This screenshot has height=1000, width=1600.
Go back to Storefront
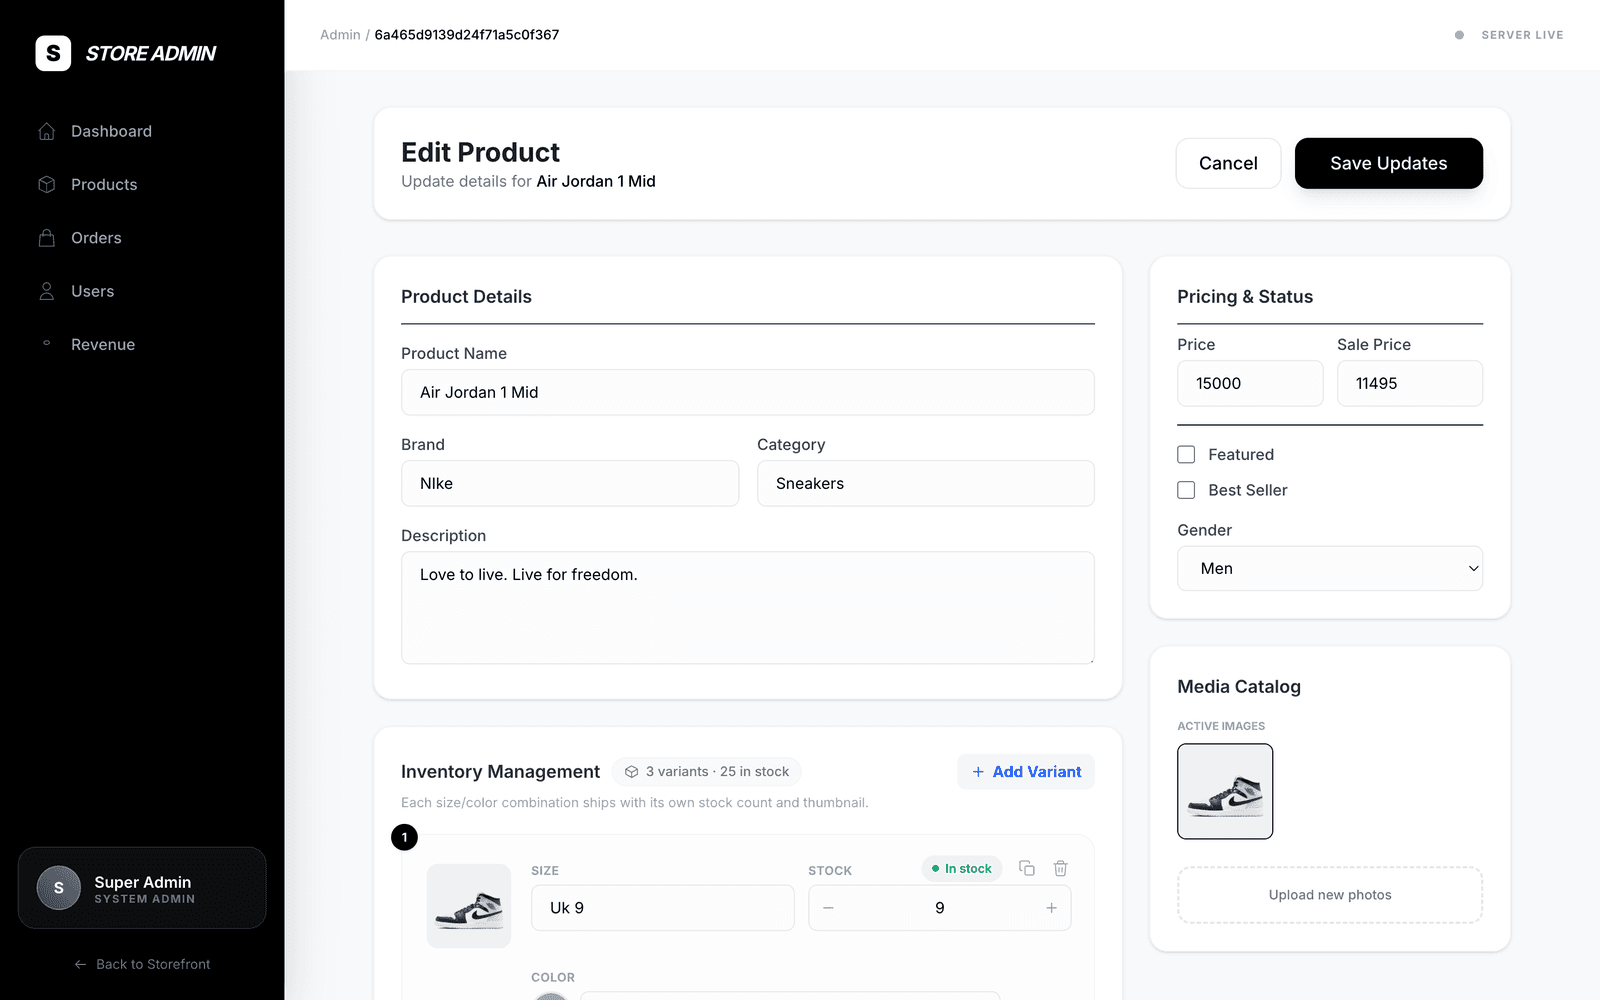point(142,964)
